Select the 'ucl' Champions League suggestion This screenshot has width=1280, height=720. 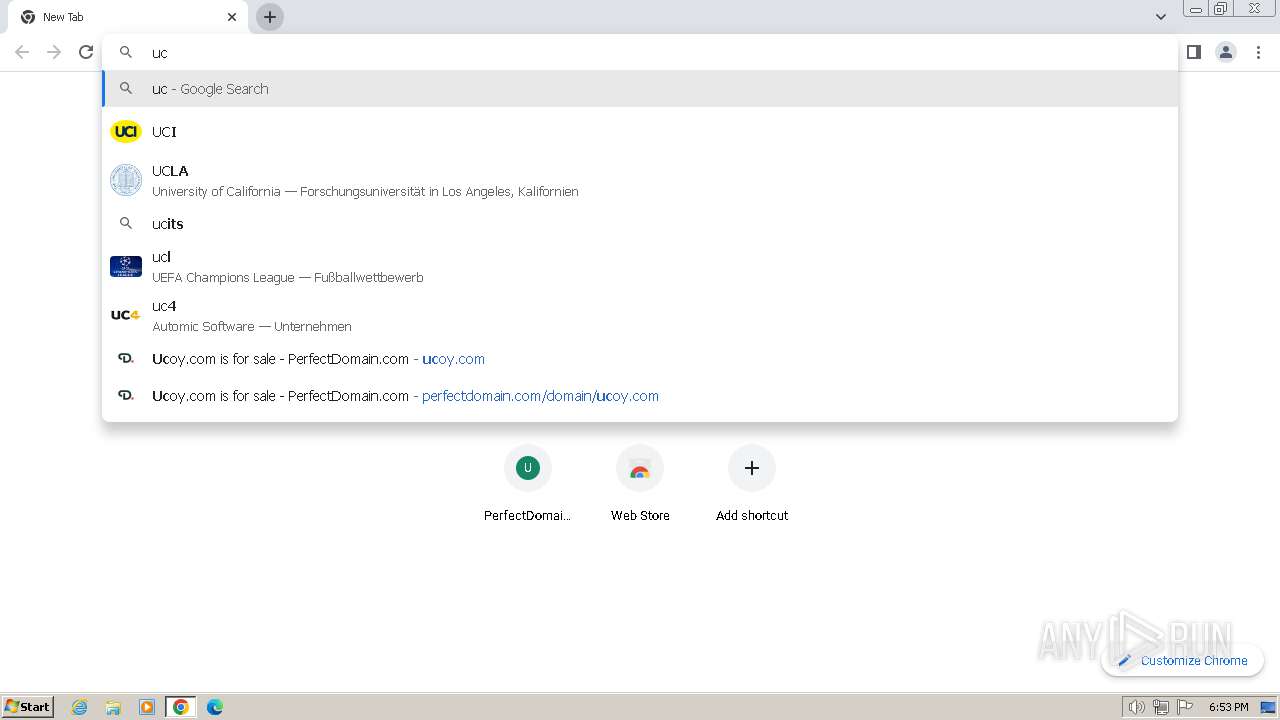(x=640, y=266)
